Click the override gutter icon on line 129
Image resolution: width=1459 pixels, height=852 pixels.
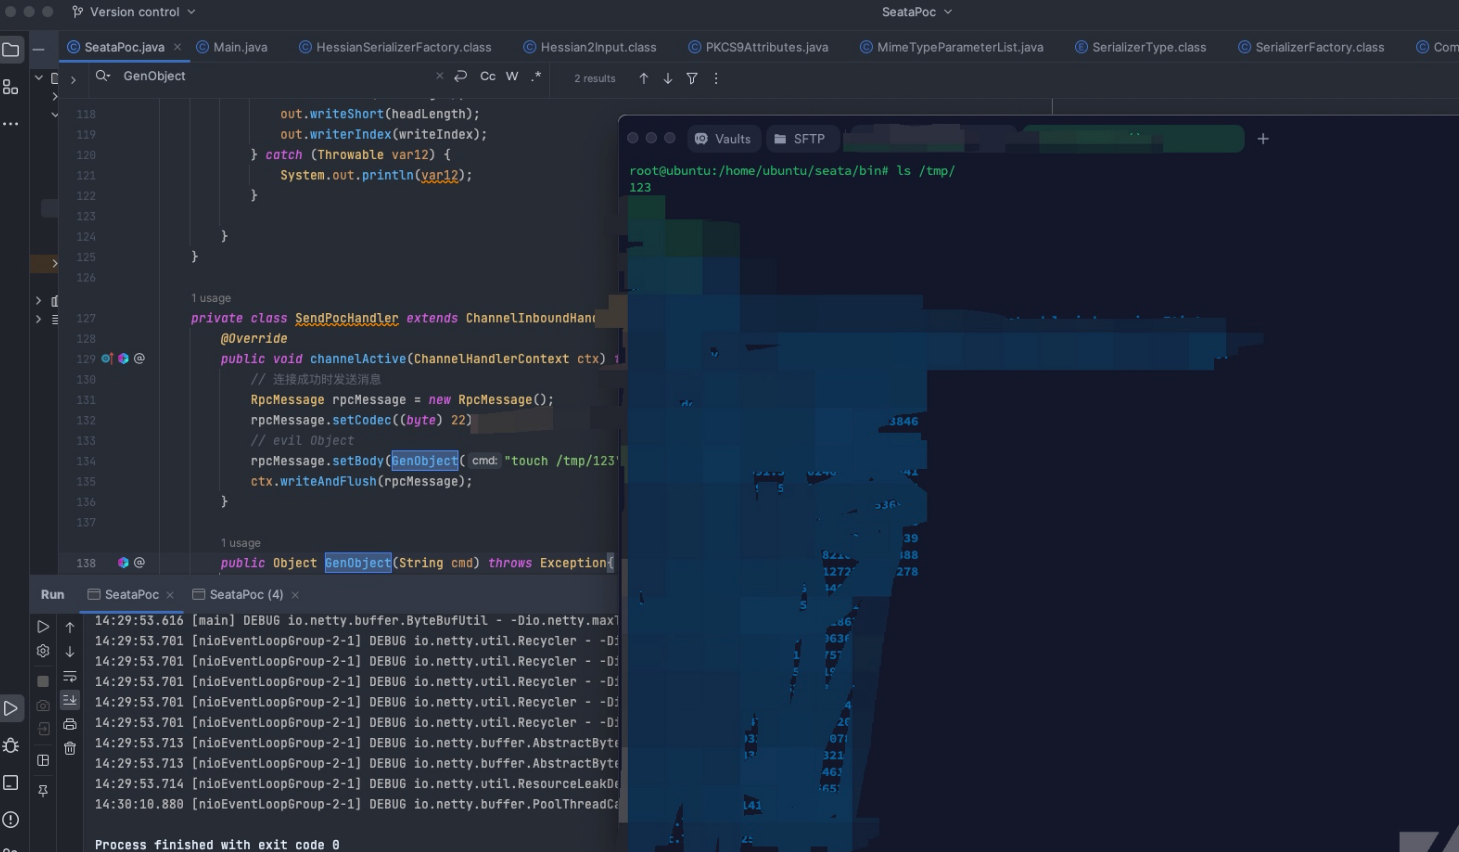pyautogui.click(x=107, y=358)
